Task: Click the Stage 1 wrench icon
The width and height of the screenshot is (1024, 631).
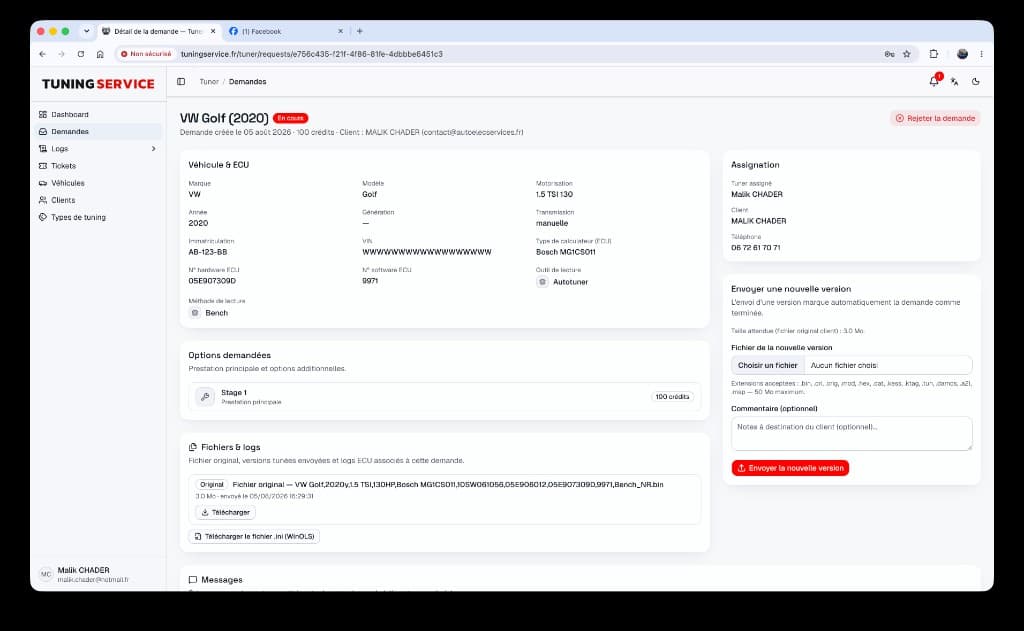Action: 205,396
